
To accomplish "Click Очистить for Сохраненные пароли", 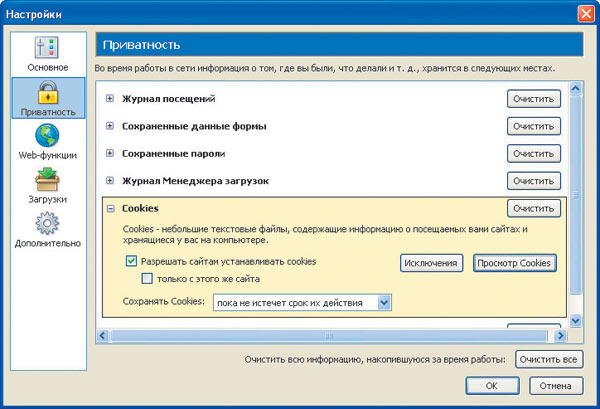I will coord(534,153).
